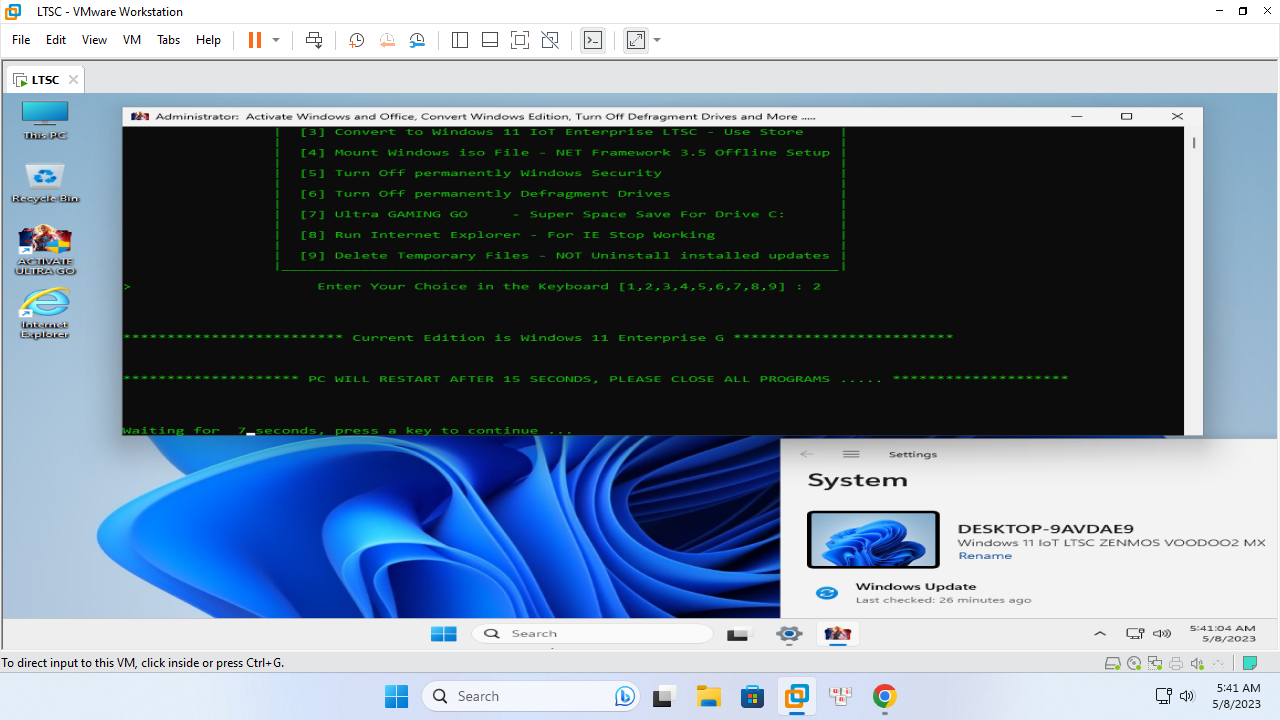Screen dimensions: 1280x720
Task: Open the Help menu
Action: click(208, 40)
